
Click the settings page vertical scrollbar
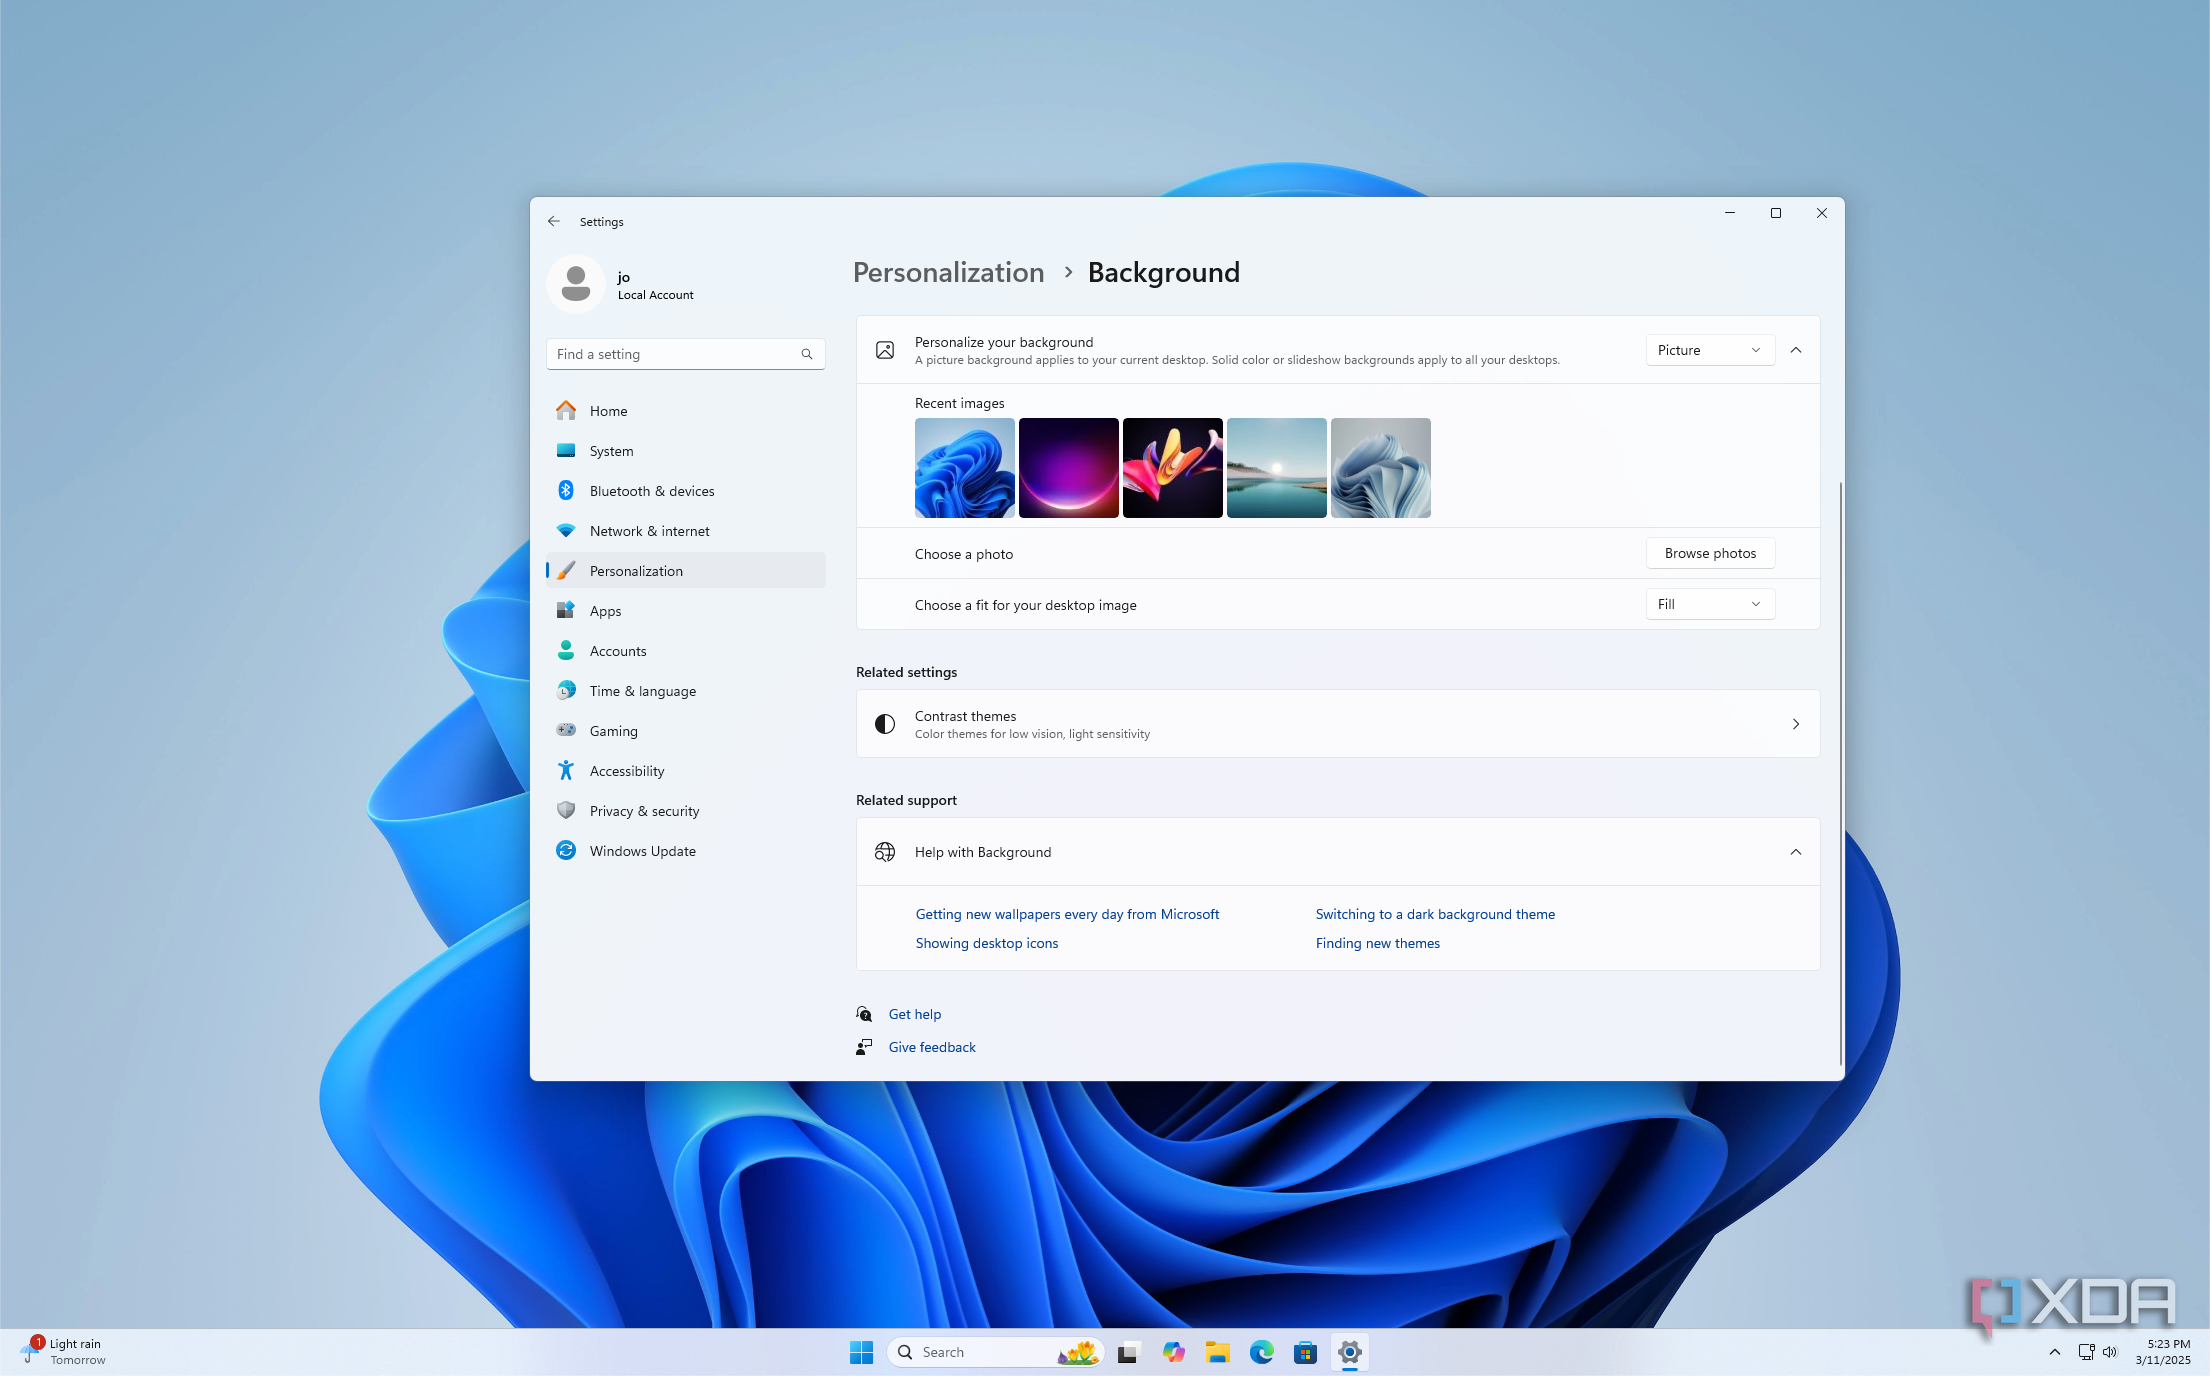click(x=1840, y=773)
